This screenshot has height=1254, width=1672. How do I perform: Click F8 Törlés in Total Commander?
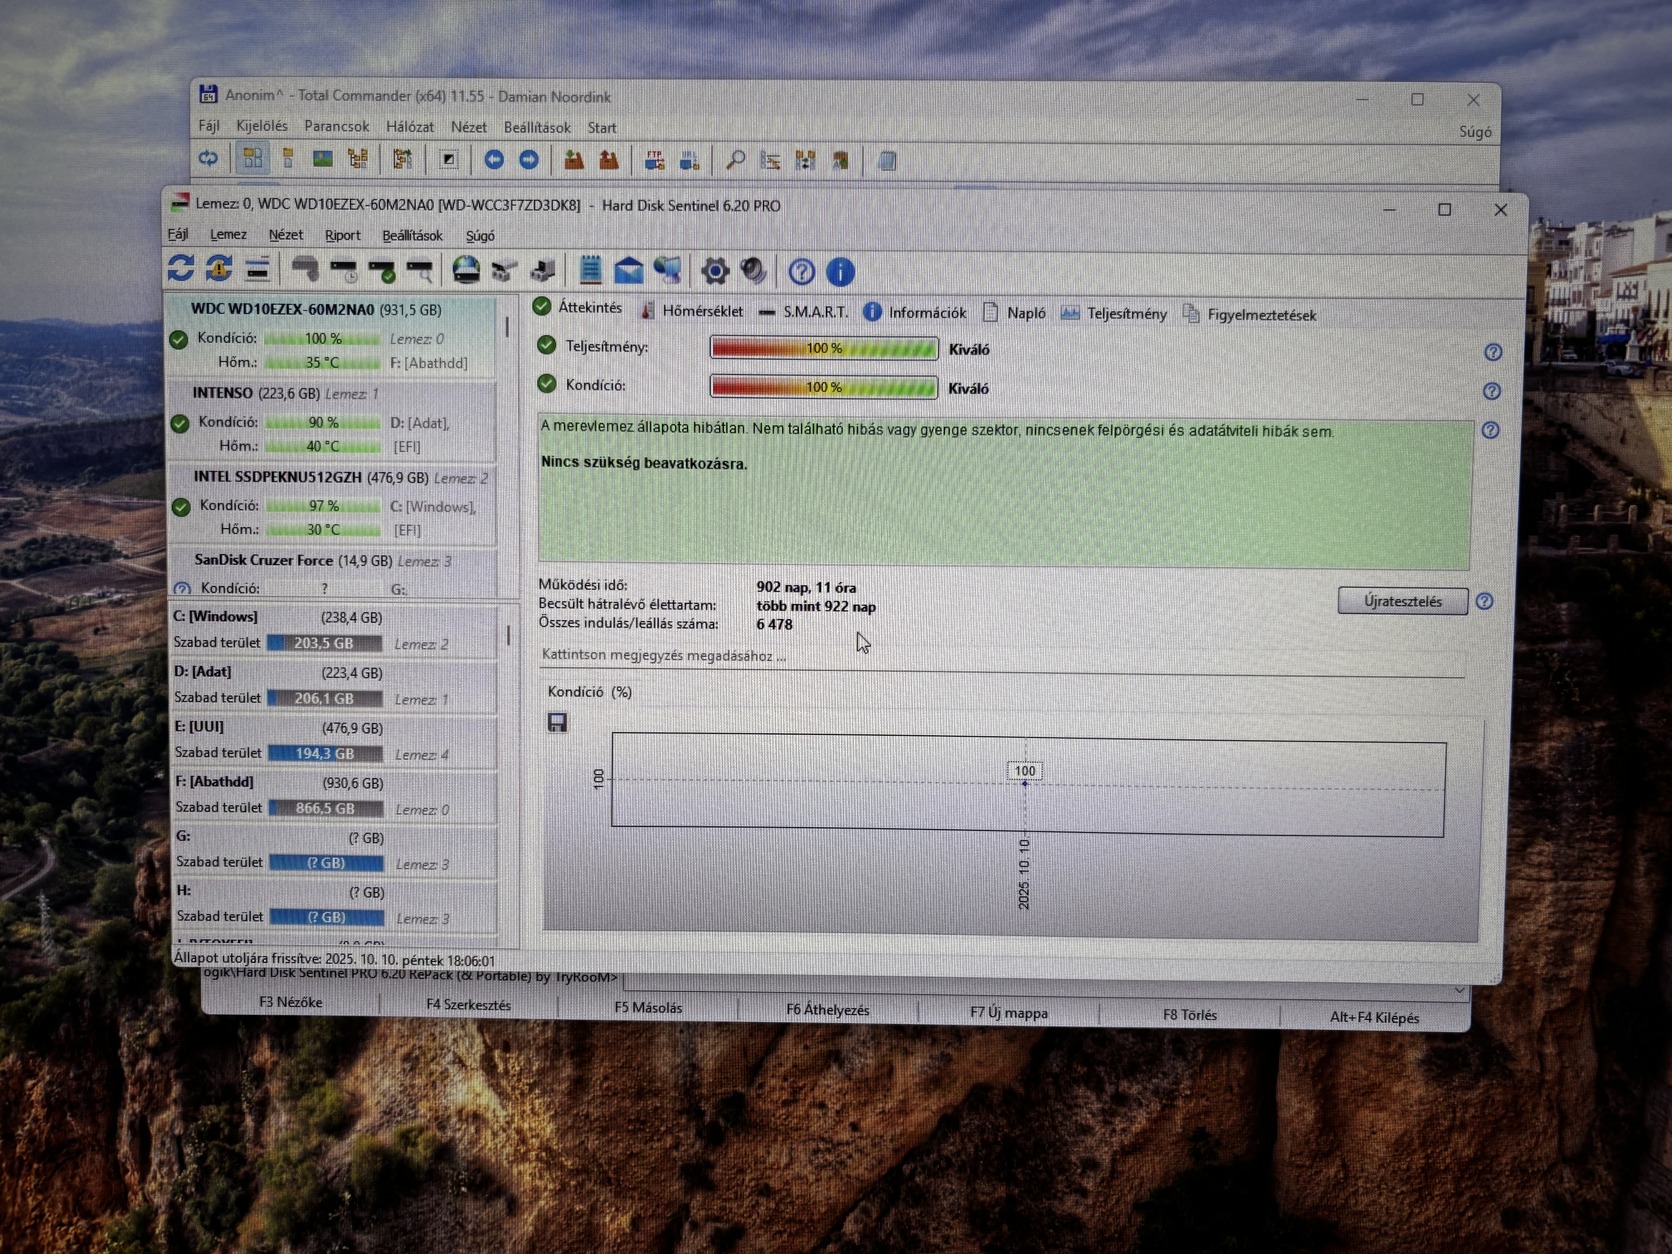pyautogui.click(x=1190, y=1015)
